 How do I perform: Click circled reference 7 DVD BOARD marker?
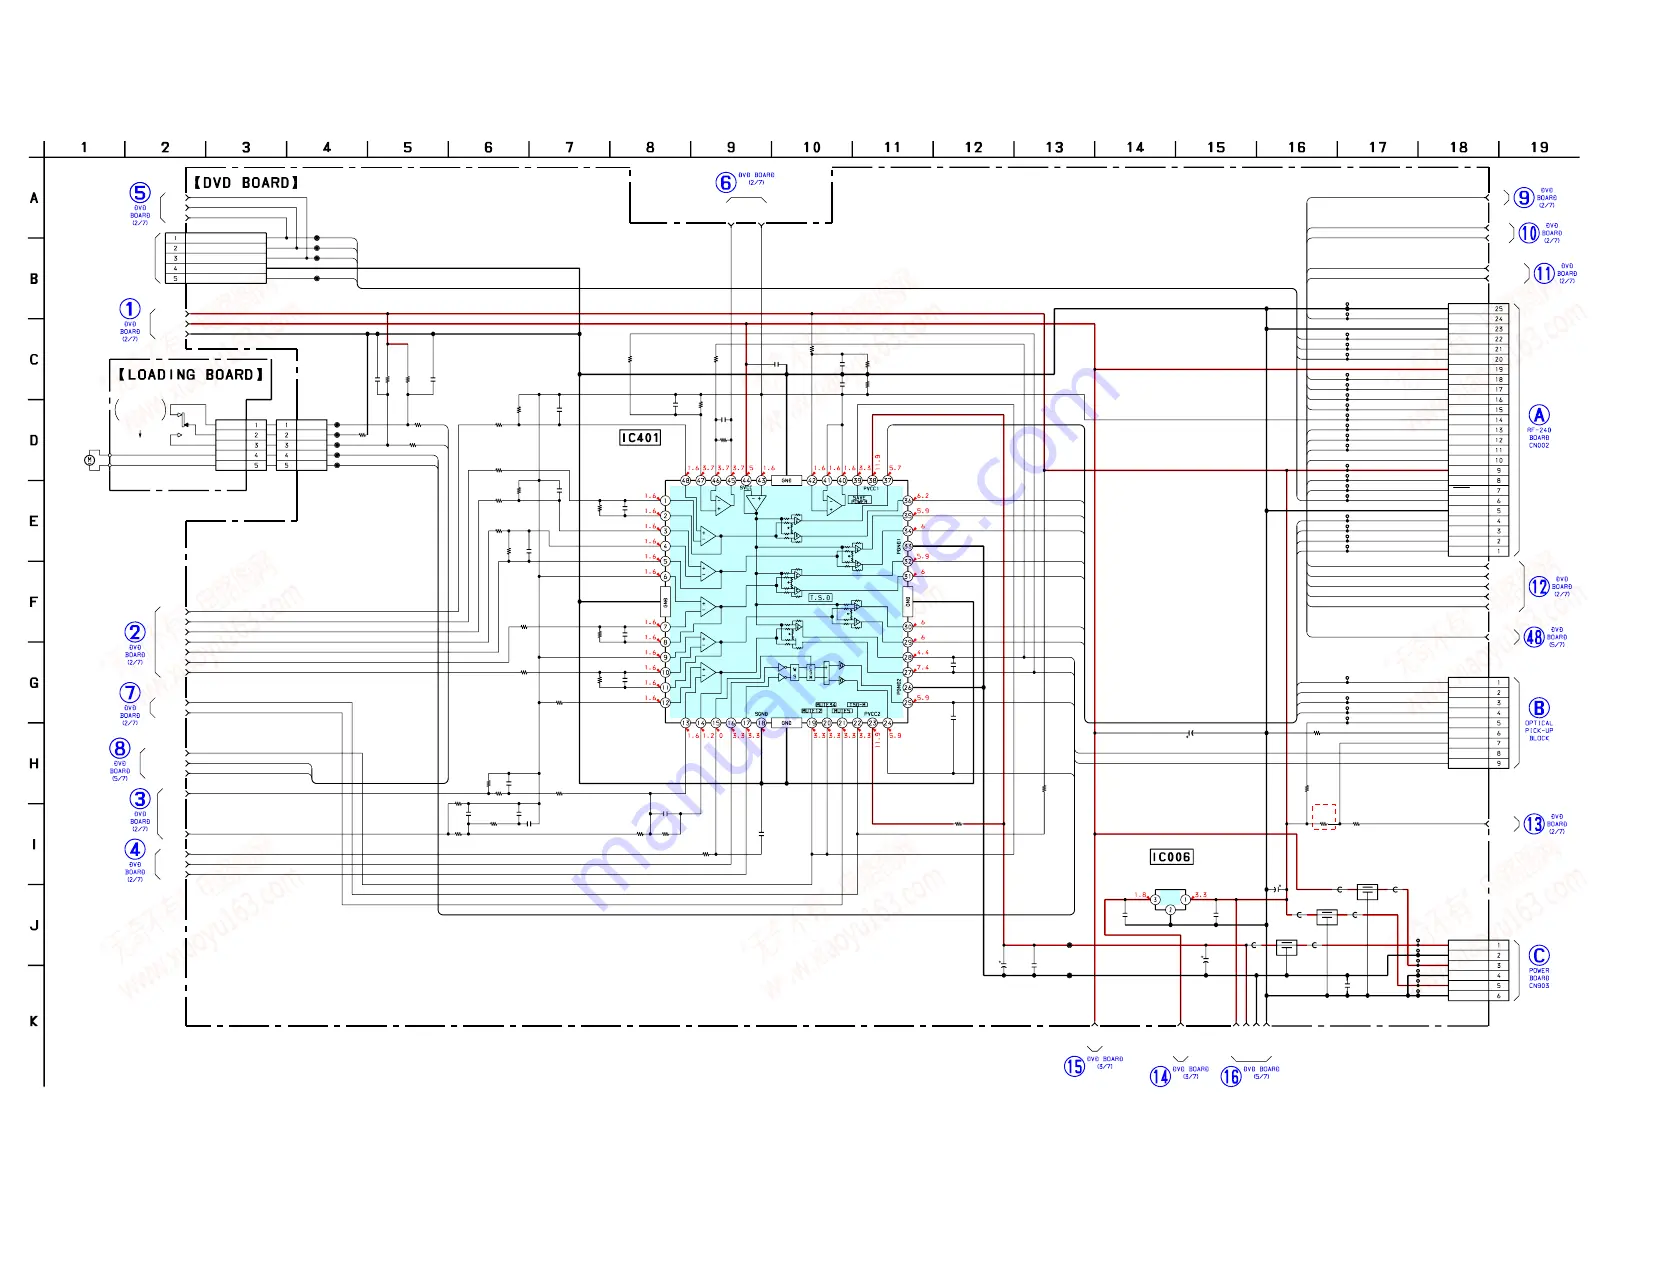point(130,693)
